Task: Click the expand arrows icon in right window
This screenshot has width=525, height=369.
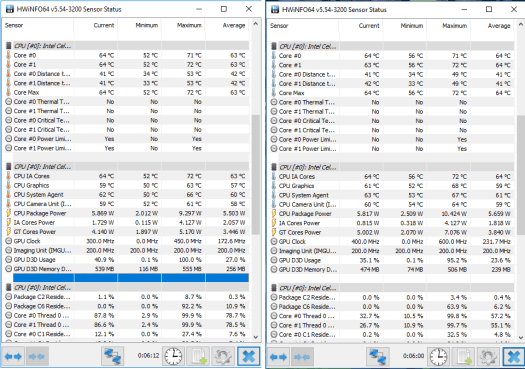Action: (x=279, y=357)
